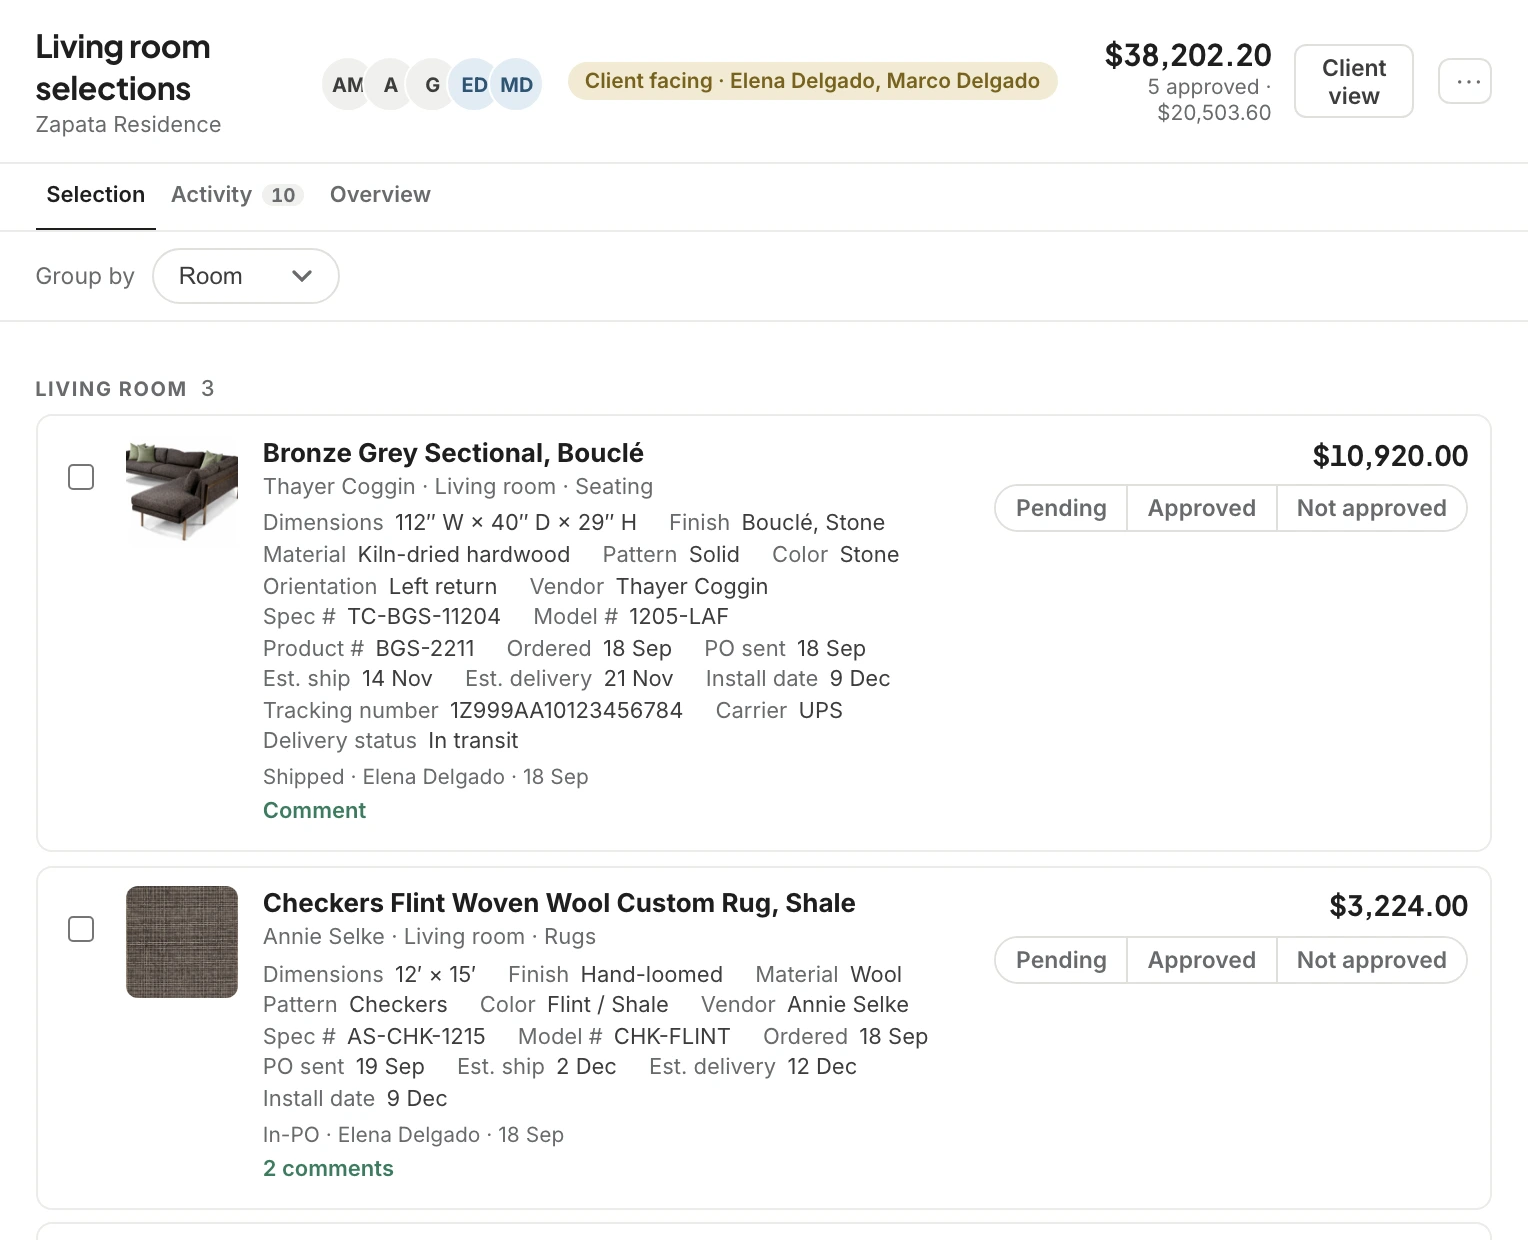The width and height of the screenshot is (1528, 1240).
Task: Mark Bronze Grey Sectional as Not approved
Action: [x=1372, y=508]
